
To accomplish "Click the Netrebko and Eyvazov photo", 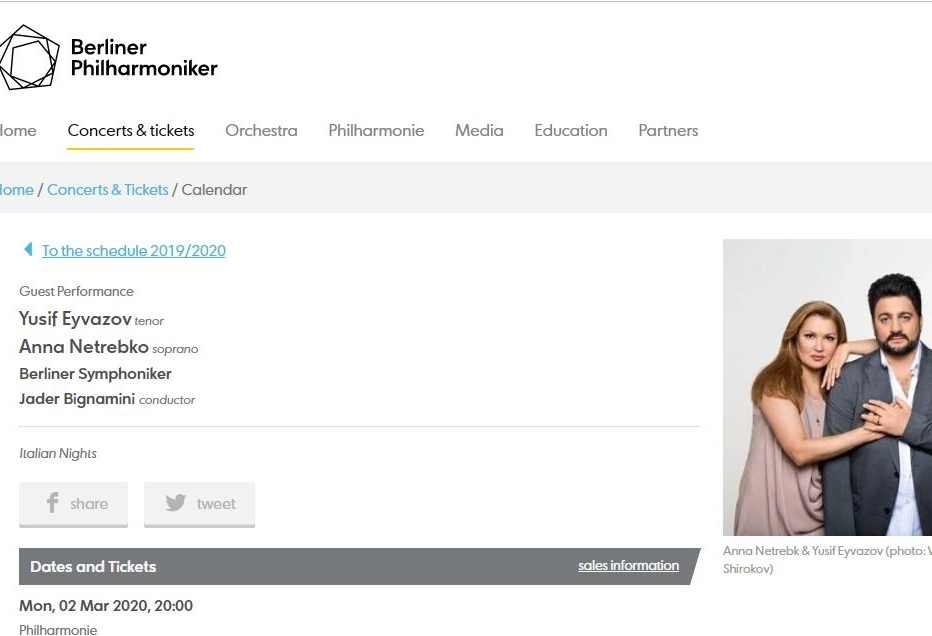I will (827, 387).
